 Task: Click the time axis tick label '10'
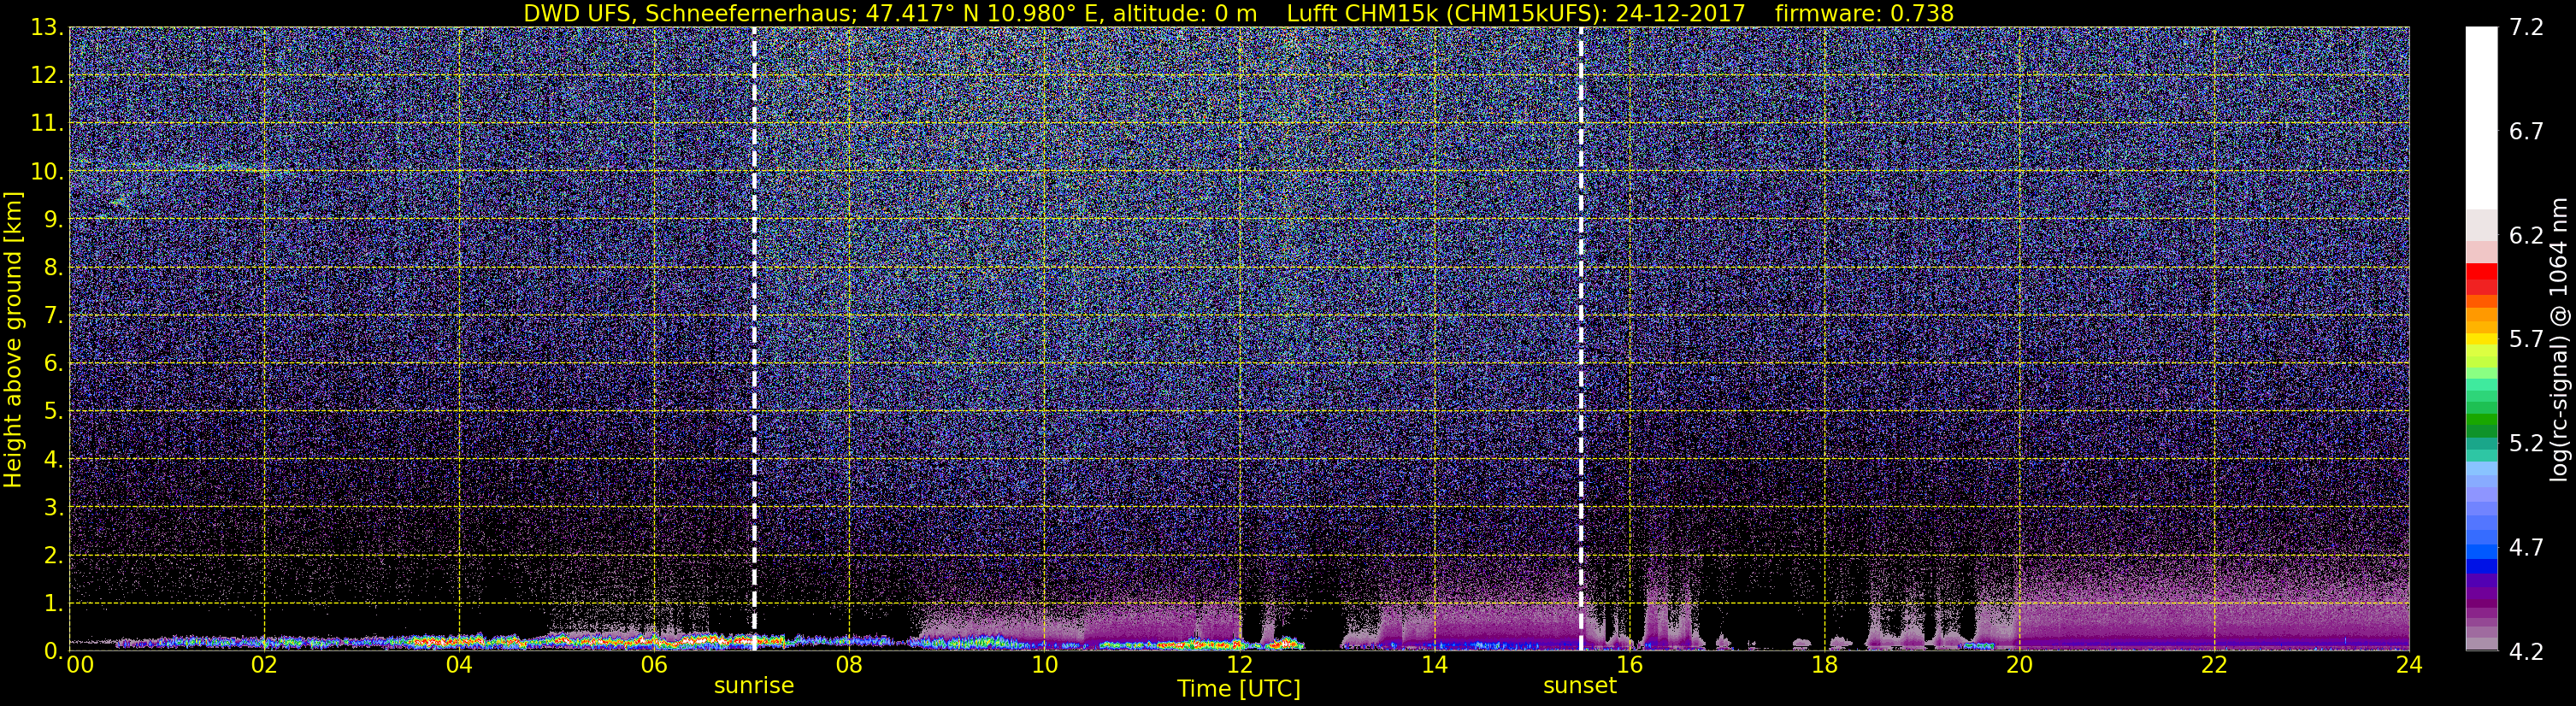(x=1044, y=665)
